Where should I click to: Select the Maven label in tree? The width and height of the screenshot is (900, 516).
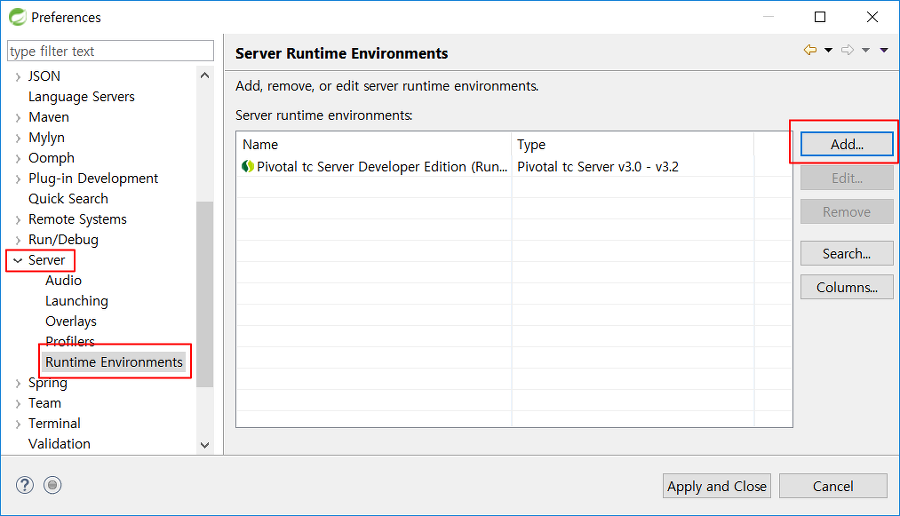[49, 117]
